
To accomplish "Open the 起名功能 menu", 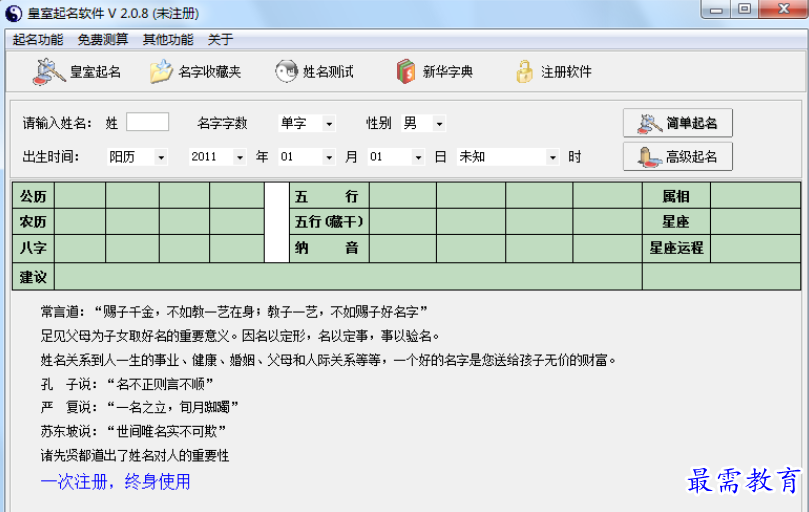I will tap(38, 40).
